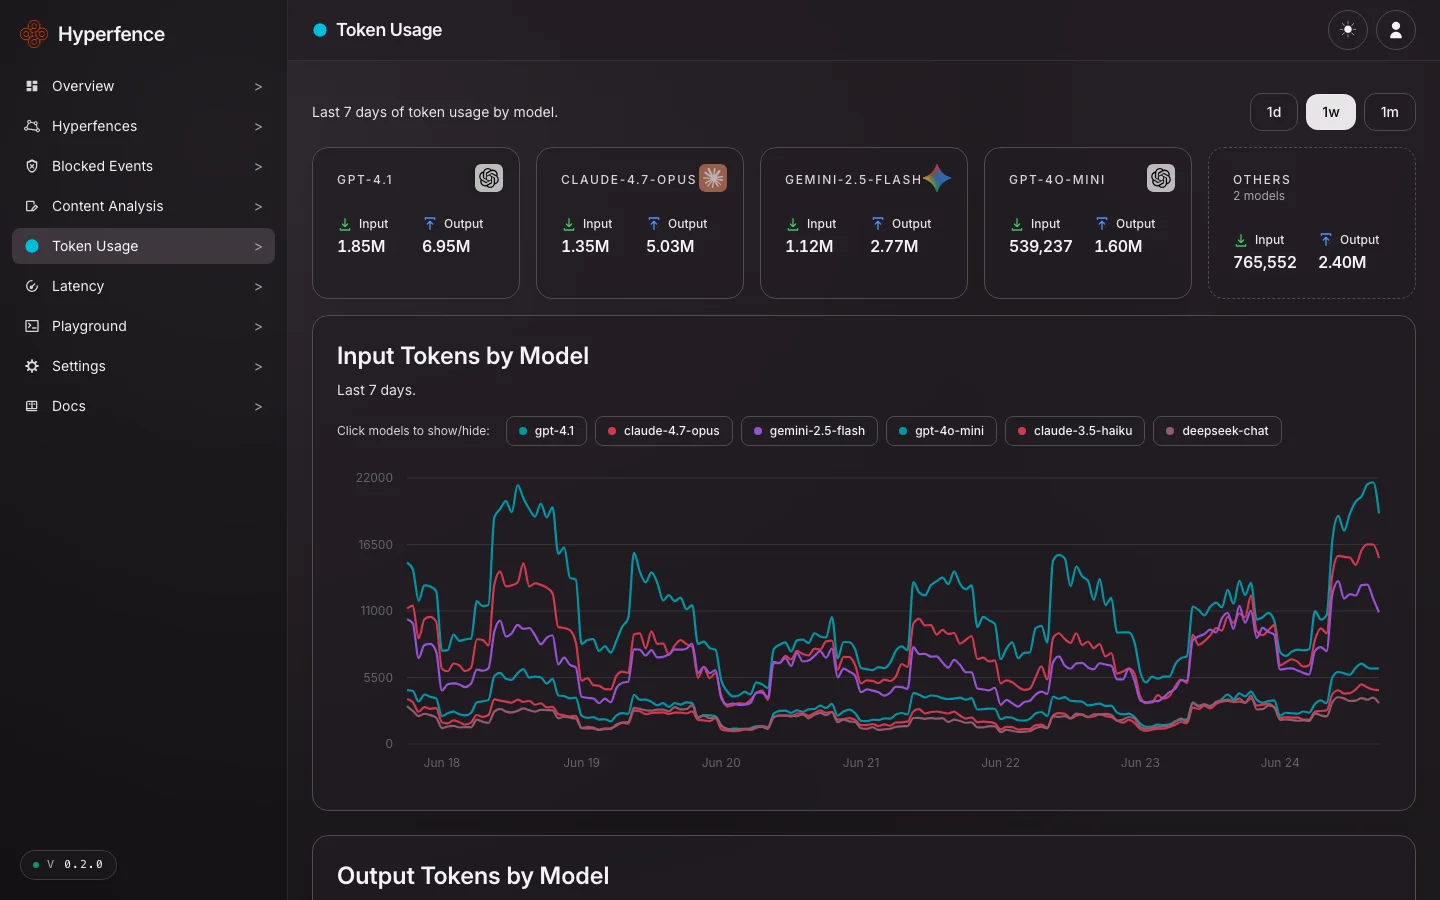Expand the Blocked Events chevron
1440x900 pixels.
point(258,167)
